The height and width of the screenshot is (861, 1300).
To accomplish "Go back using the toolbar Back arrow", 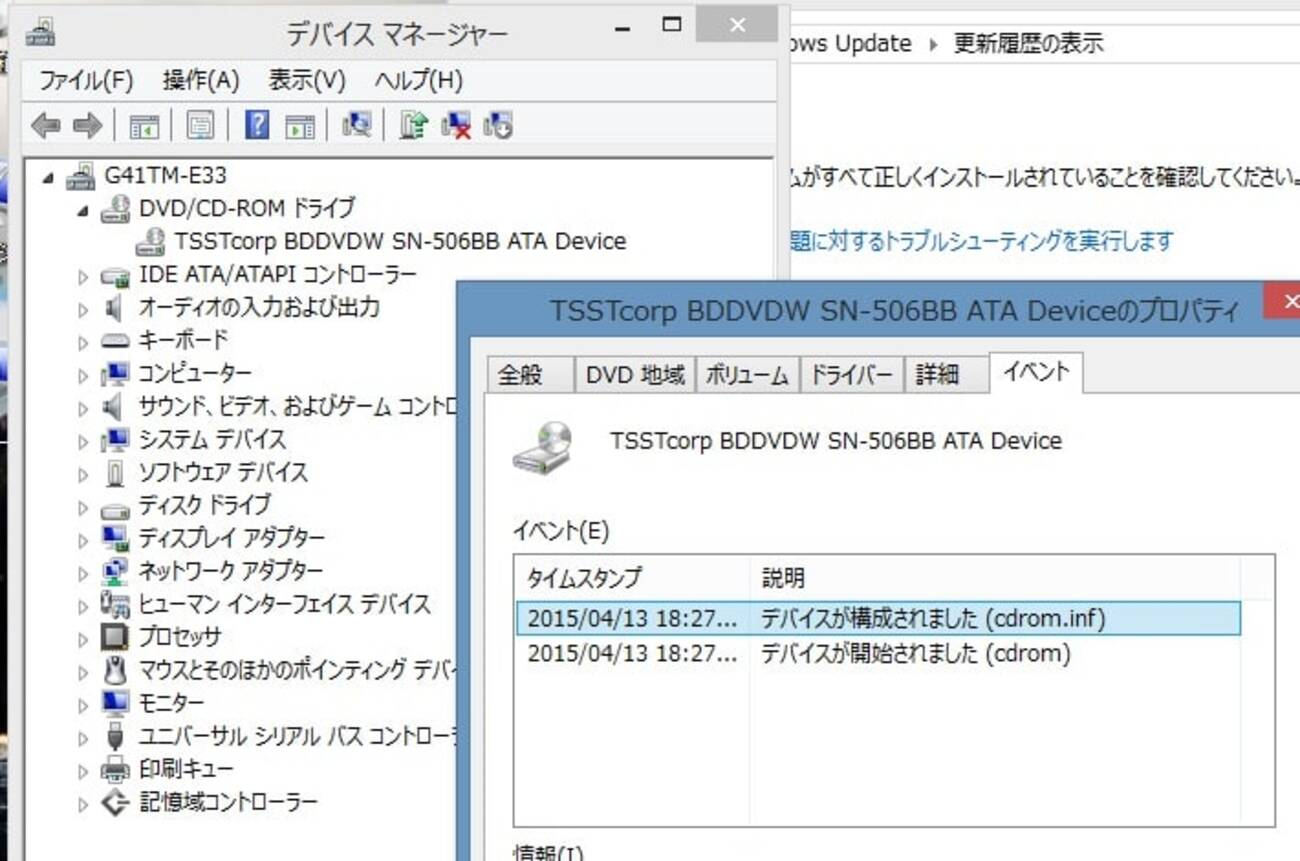I will (x=45, y=125).
